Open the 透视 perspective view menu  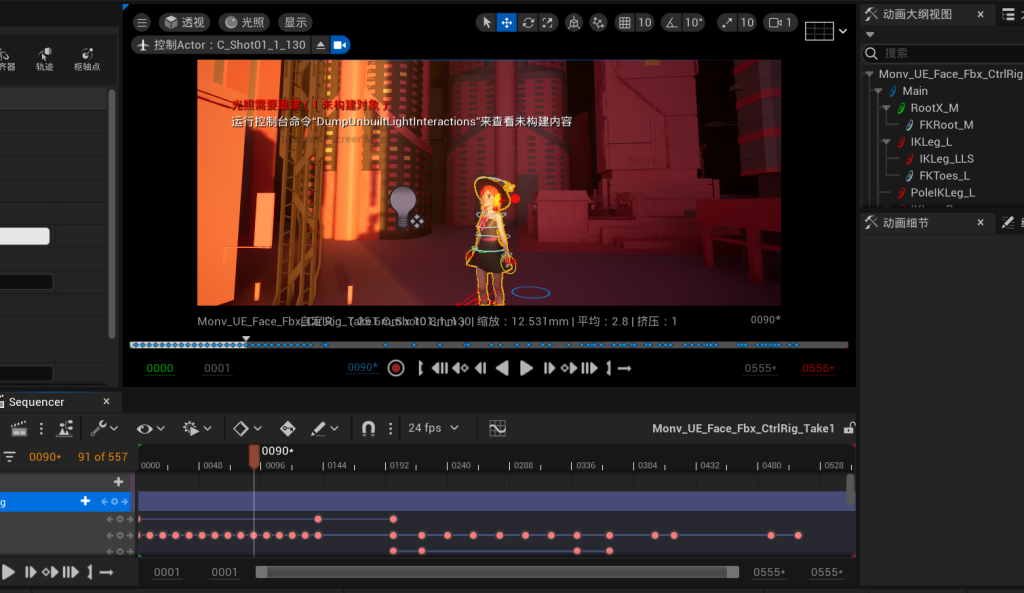184,23
